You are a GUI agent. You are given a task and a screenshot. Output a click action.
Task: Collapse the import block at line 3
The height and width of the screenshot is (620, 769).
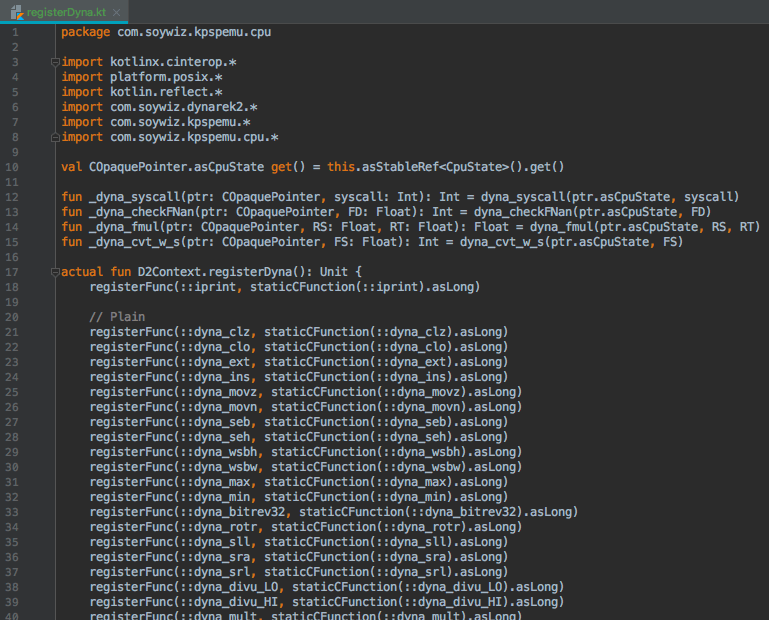tap(54, 62)
